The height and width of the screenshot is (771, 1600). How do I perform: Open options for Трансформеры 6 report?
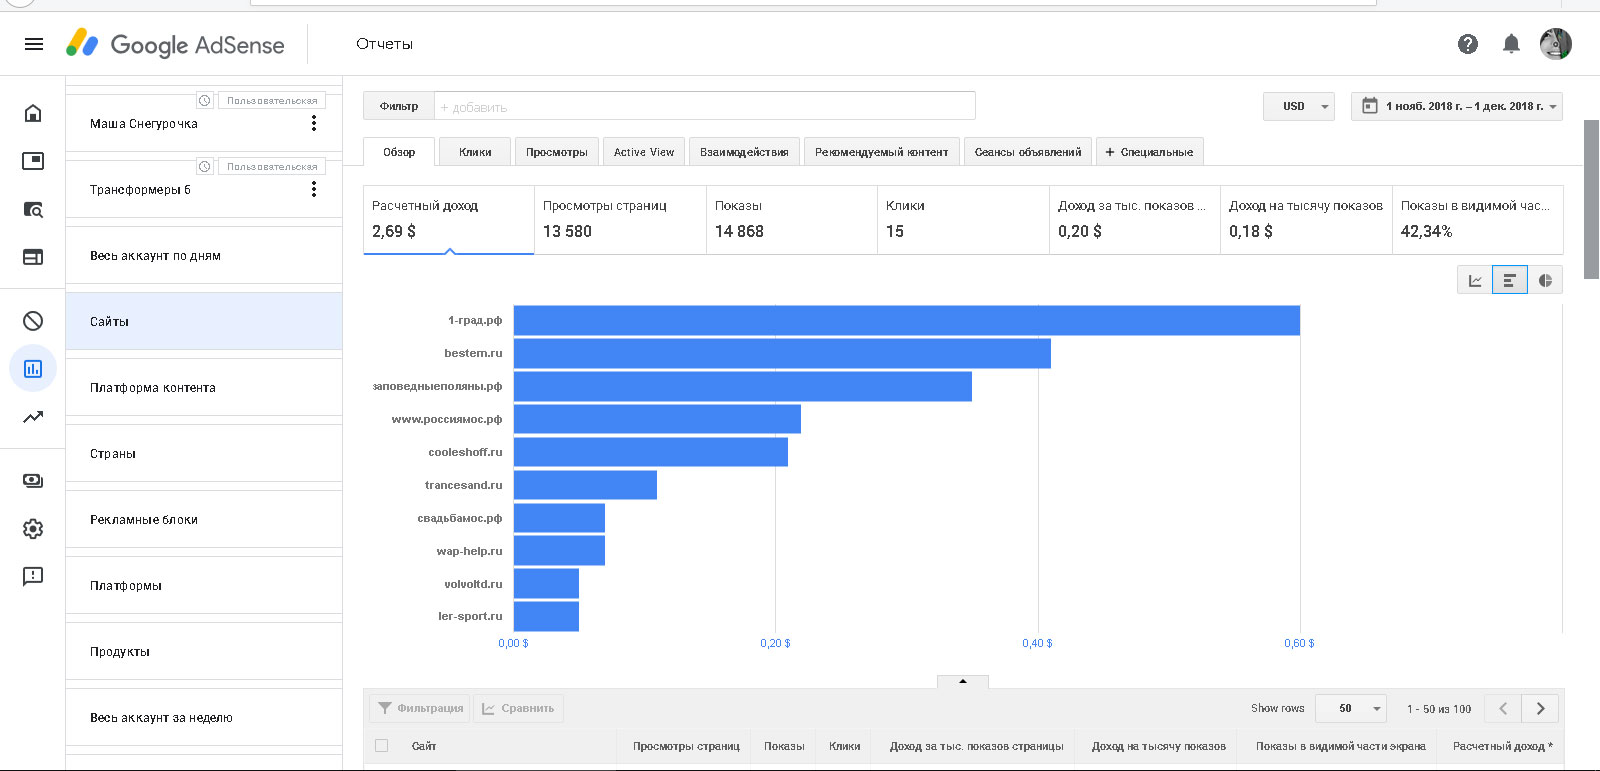(314, 189)
